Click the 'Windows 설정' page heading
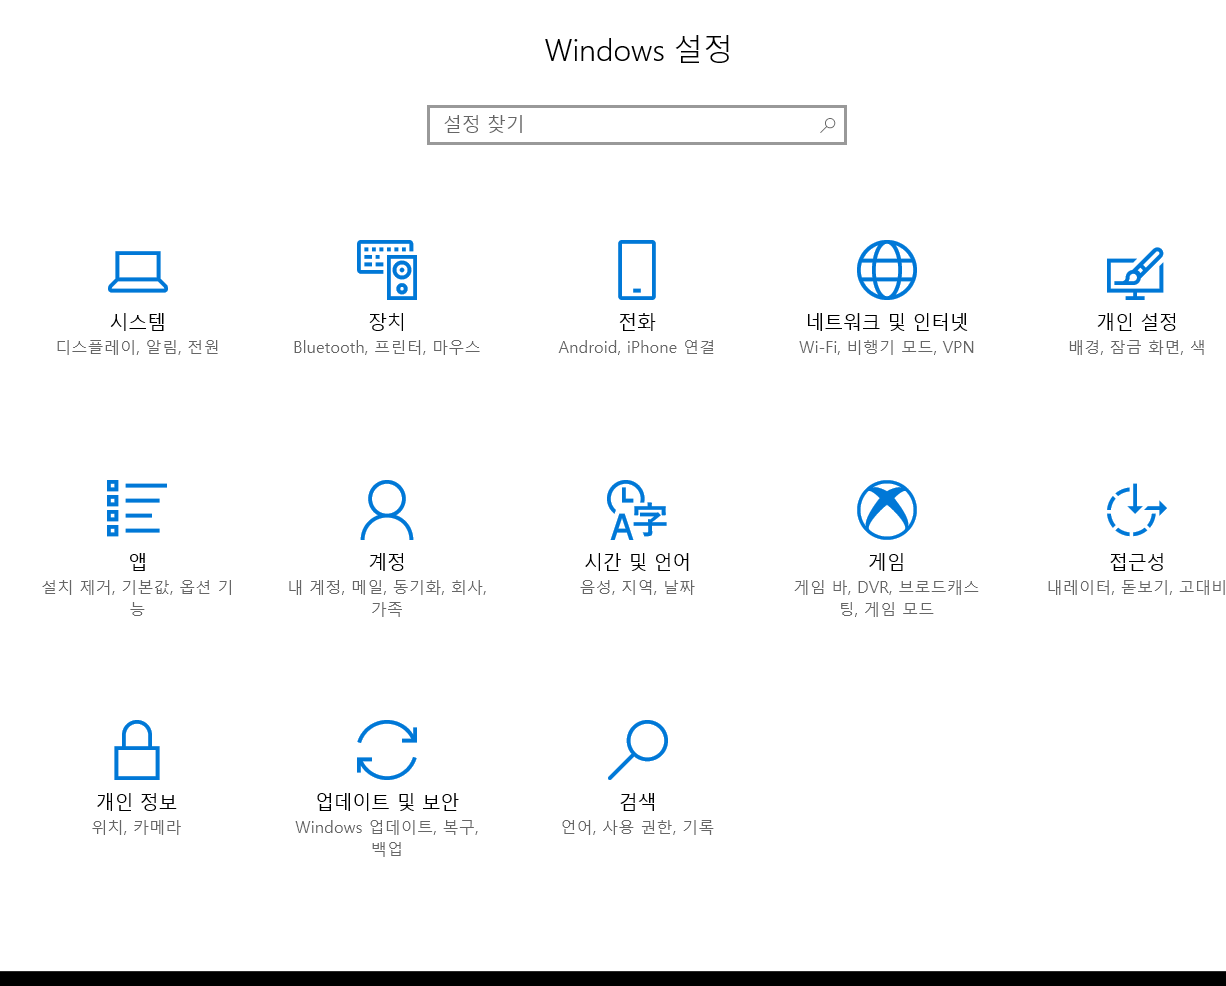 coord(638,49)
